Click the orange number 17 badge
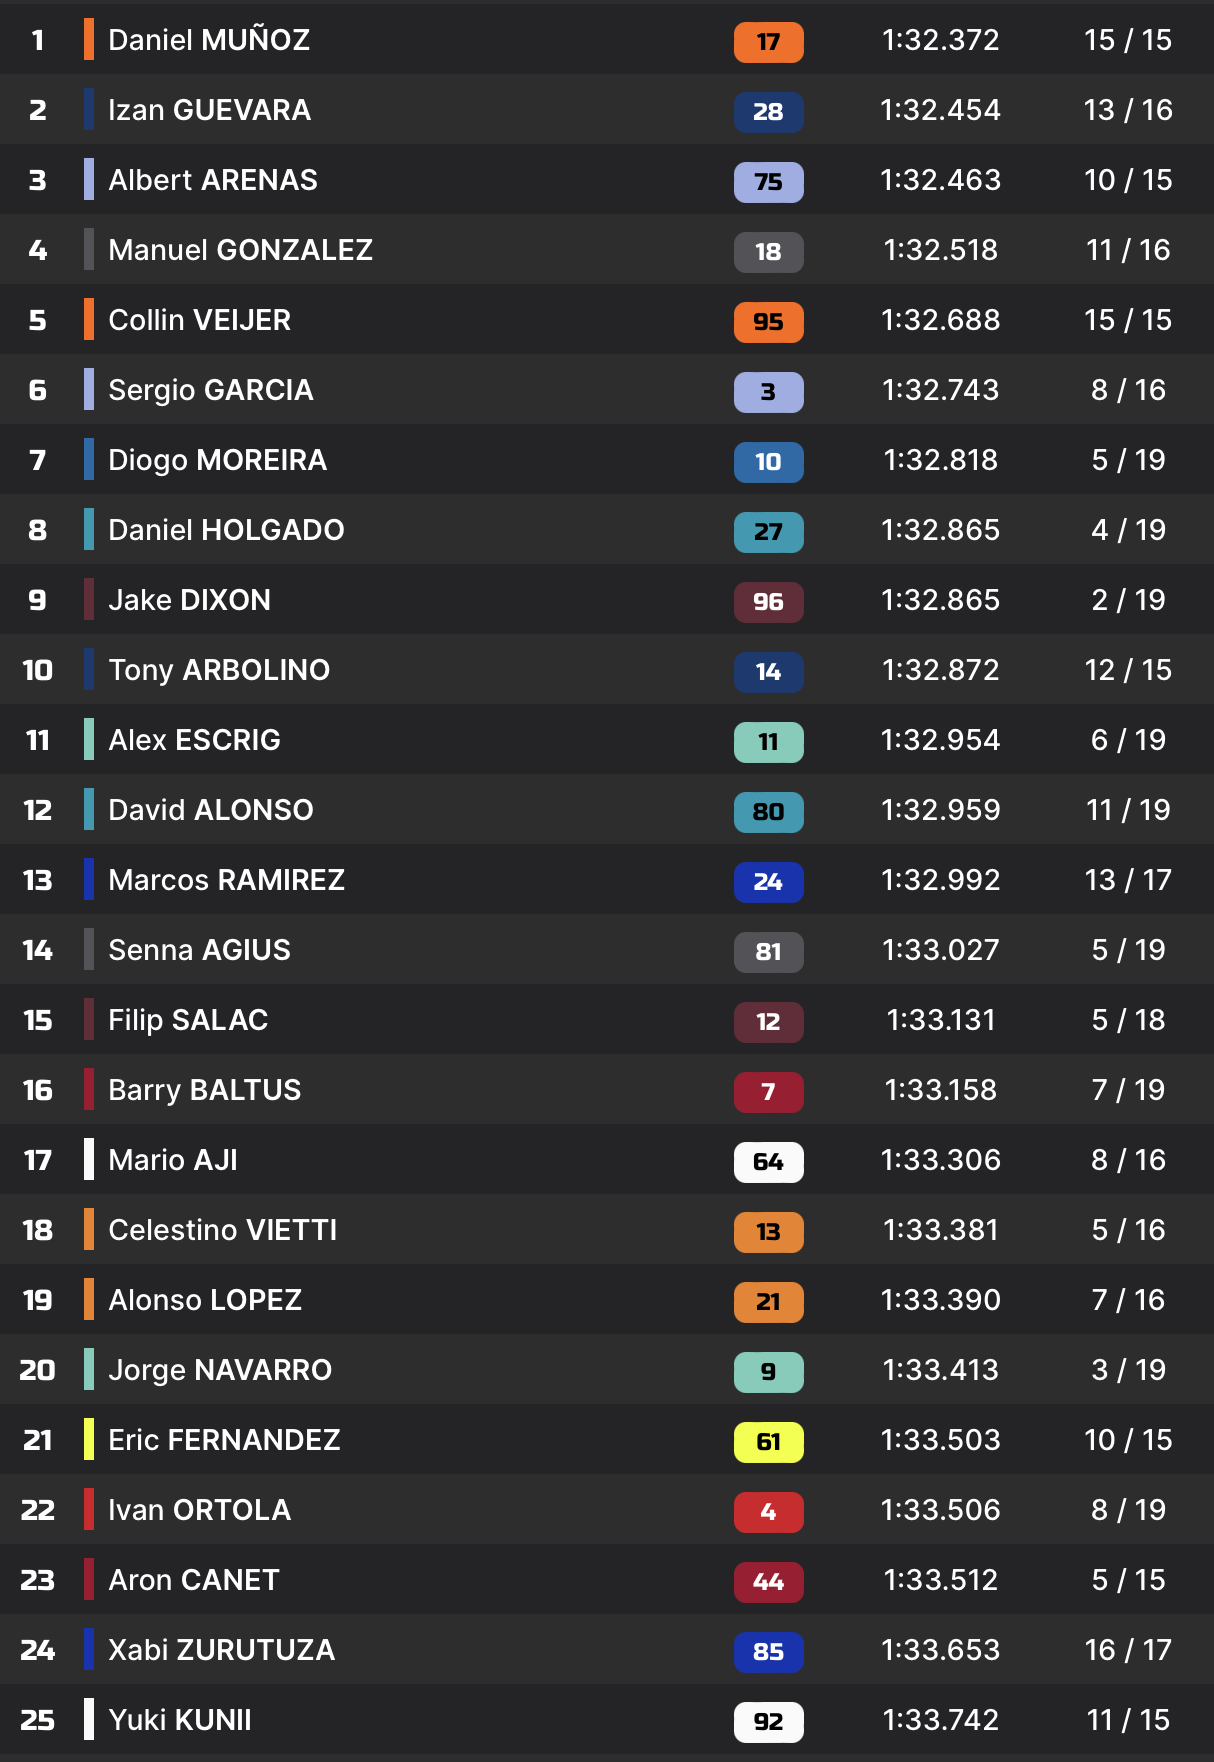Screen dimensions: 1214x1762 click(768, 42)
